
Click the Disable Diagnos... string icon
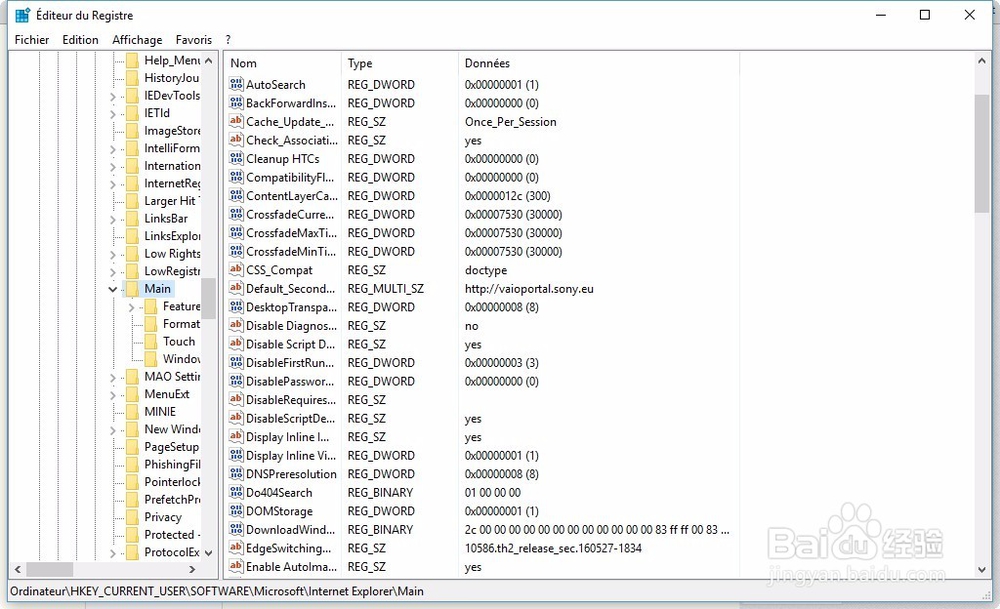coord(236,325)
